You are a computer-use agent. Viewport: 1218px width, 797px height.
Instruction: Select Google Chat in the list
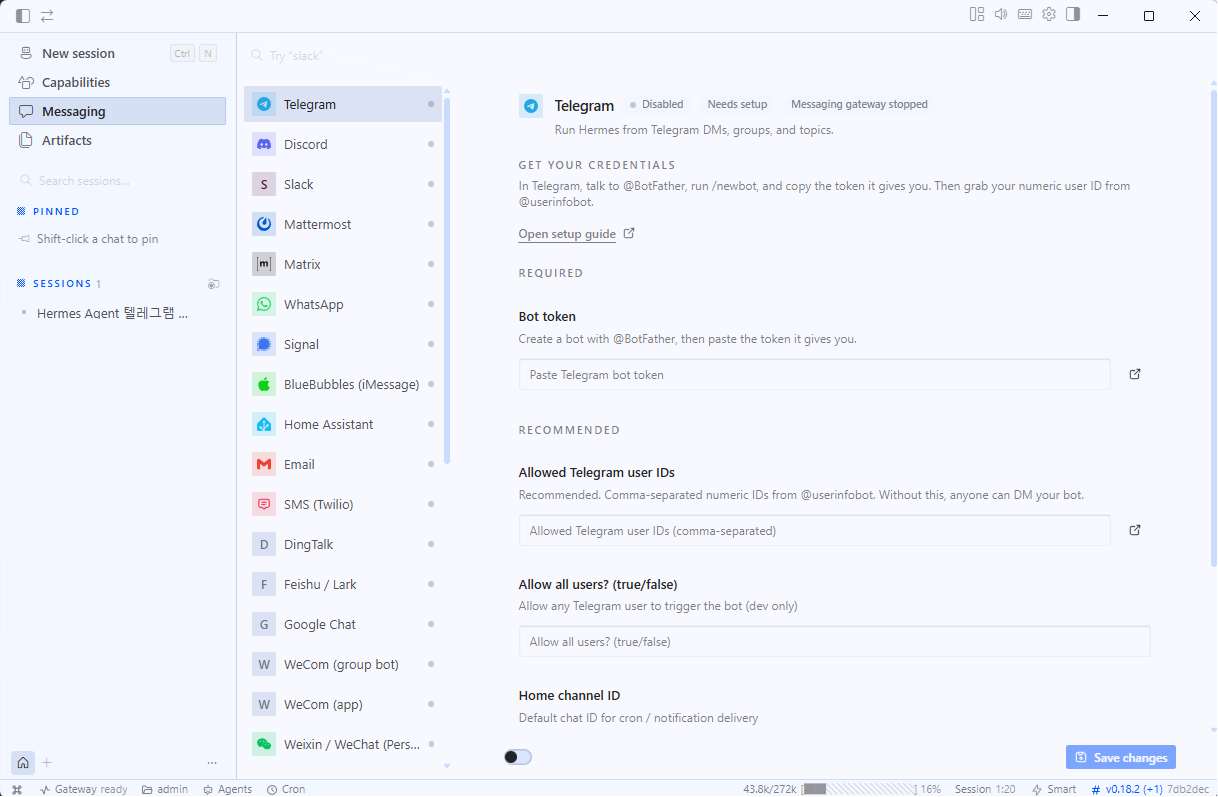coord(343,624)
